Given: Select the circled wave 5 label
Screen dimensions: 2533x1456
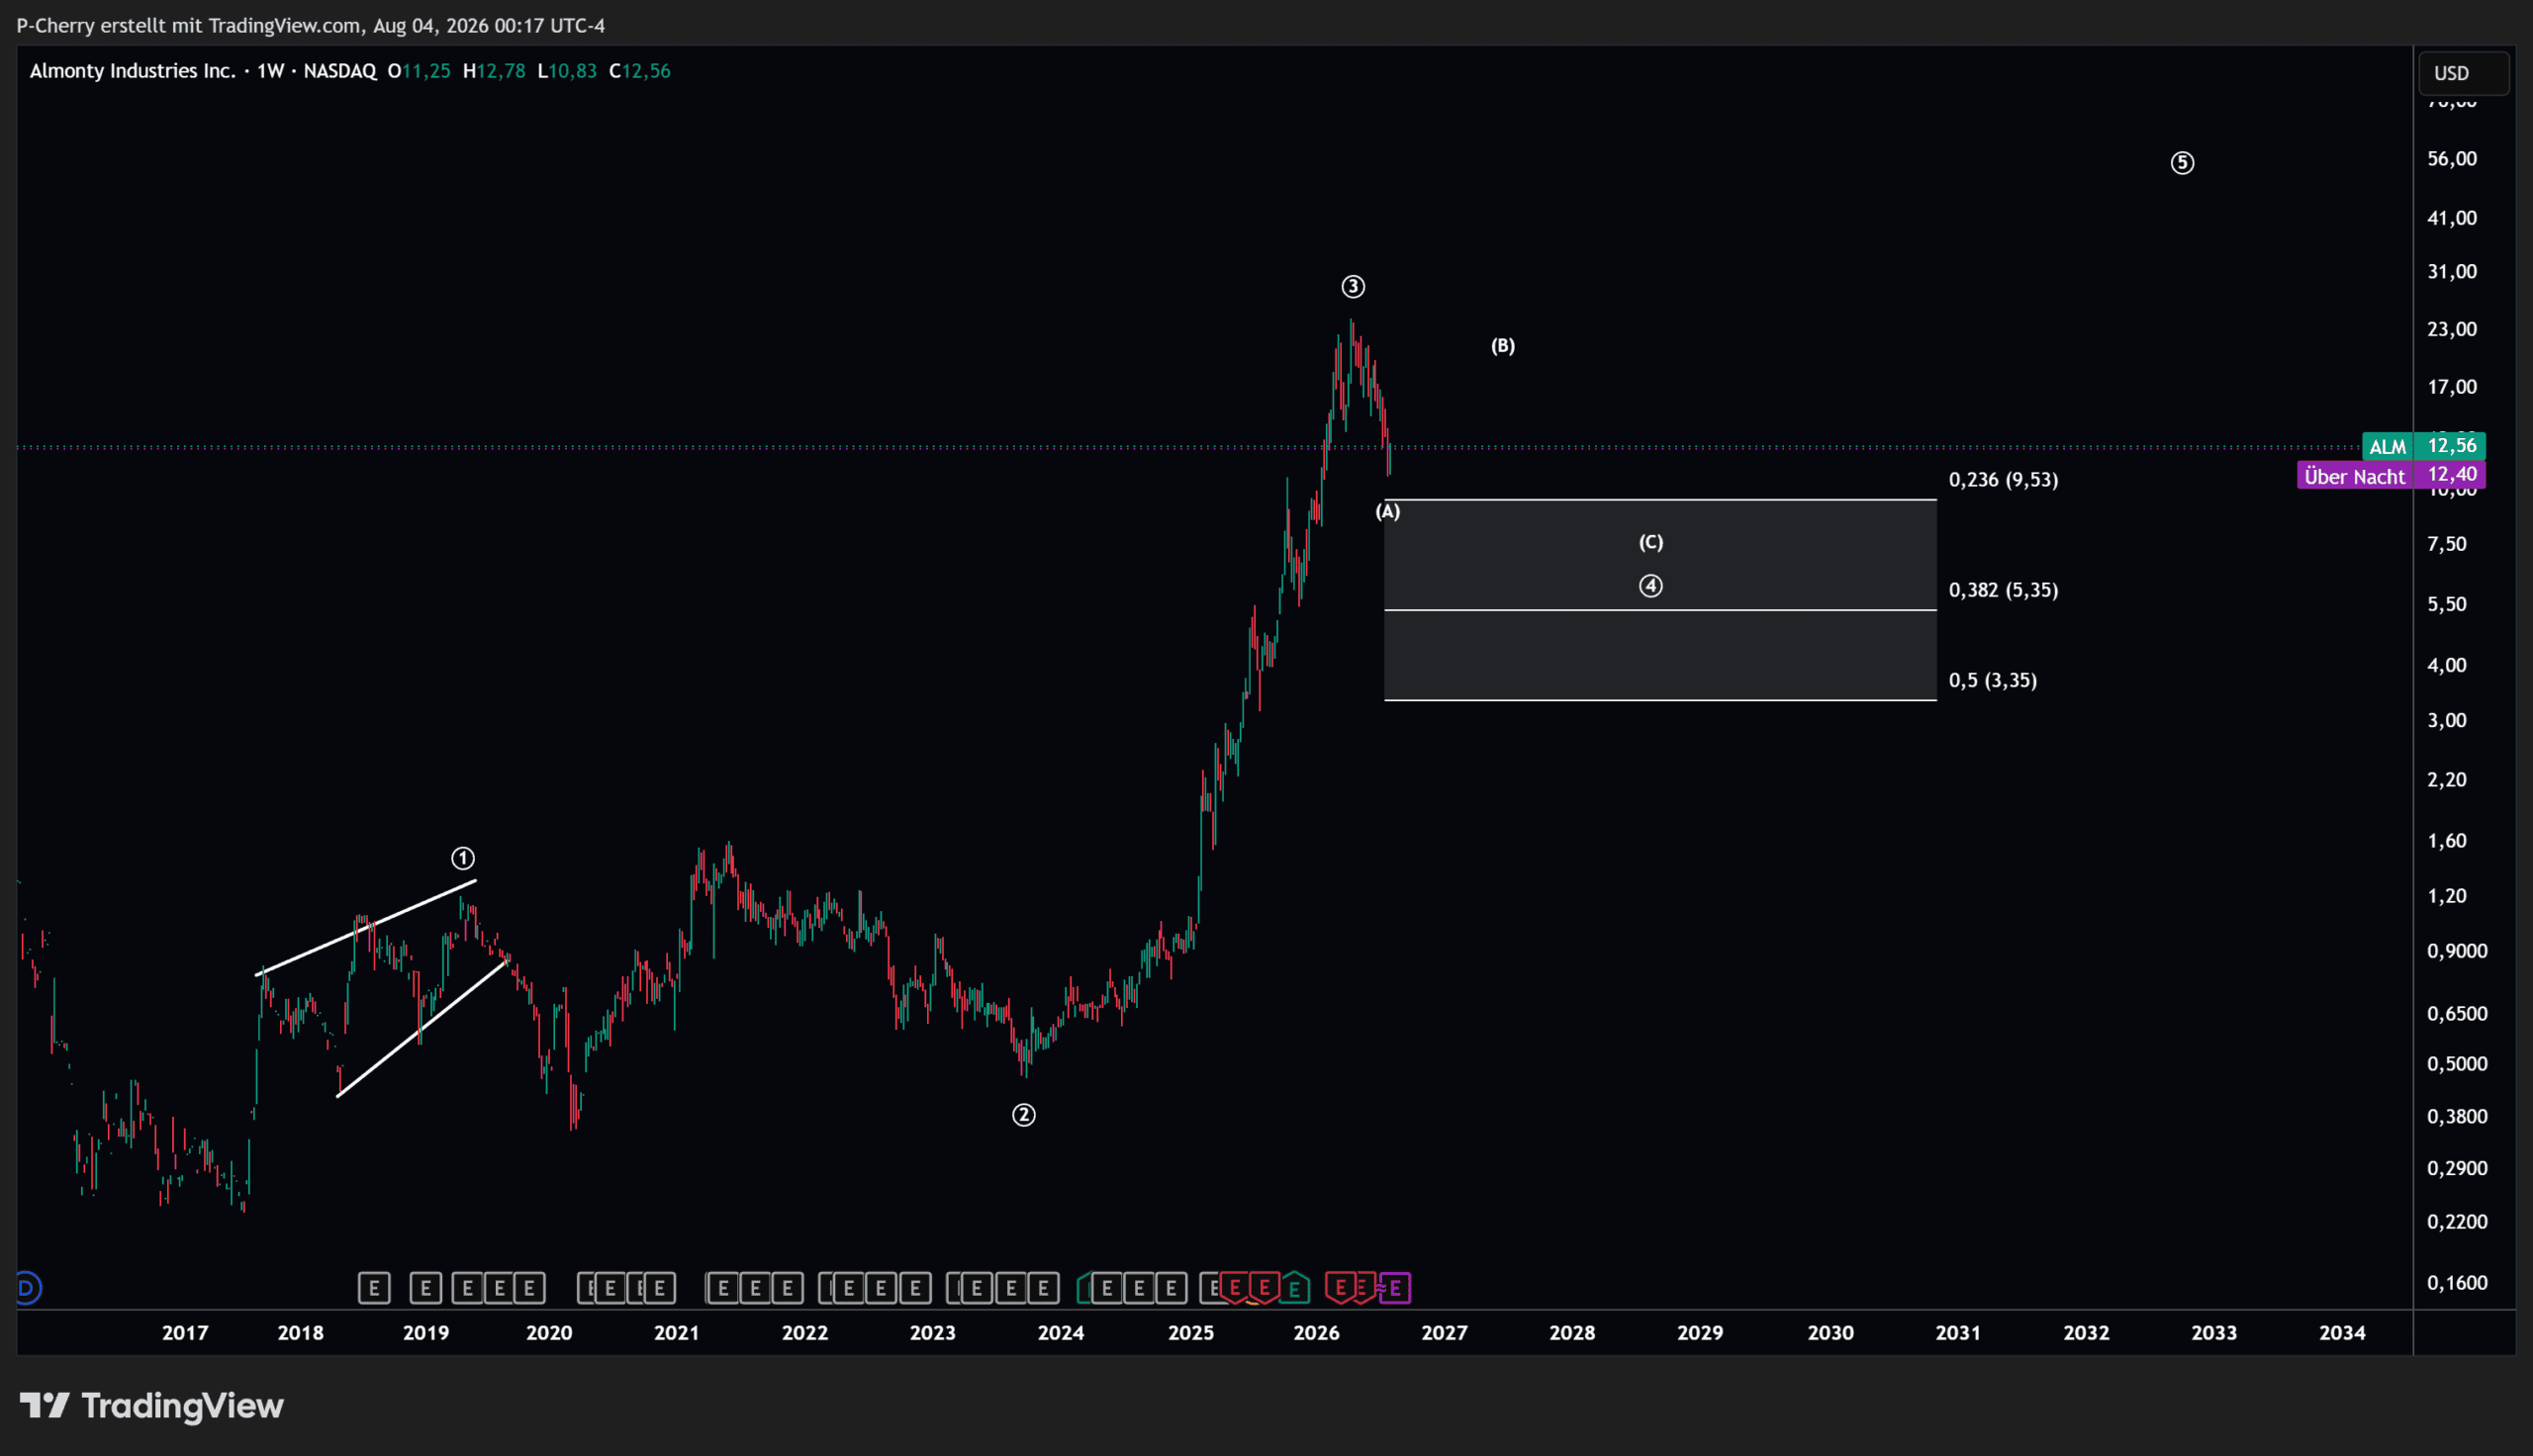Looking at the screenshot, I should point(2183,163).
